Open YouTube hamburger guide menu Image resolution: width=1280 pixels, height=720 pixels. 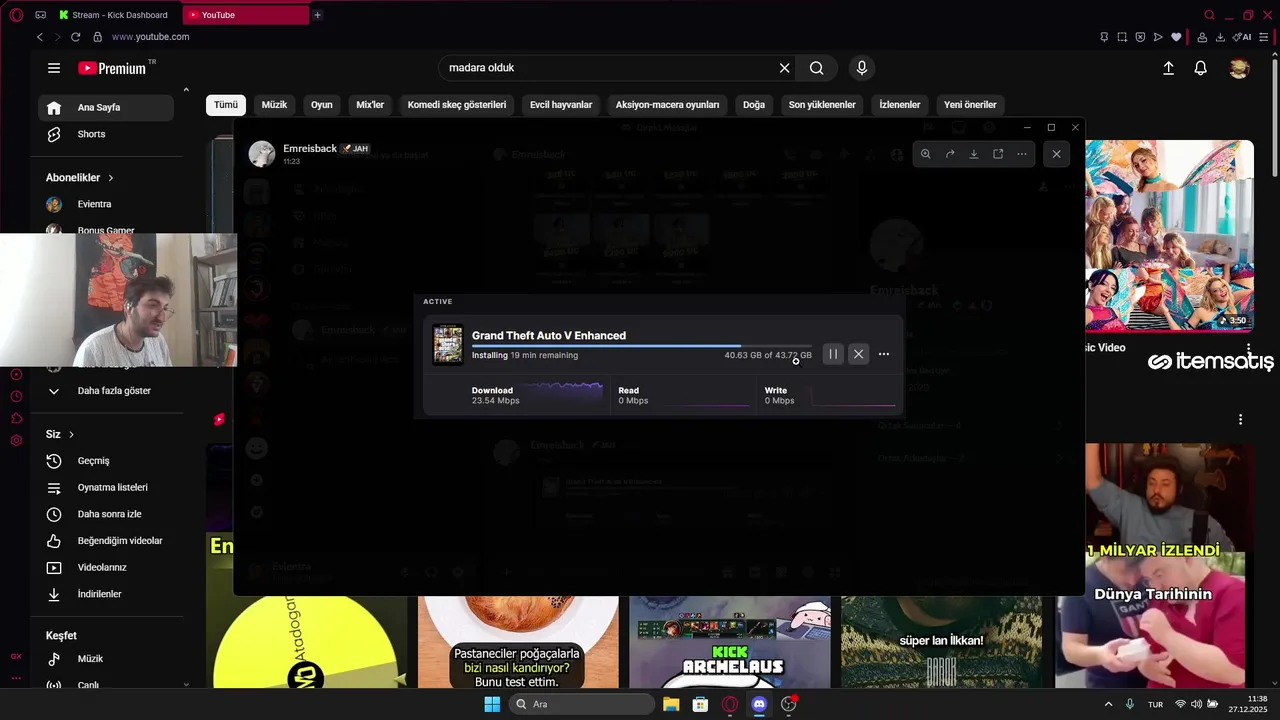click(54, 68)
